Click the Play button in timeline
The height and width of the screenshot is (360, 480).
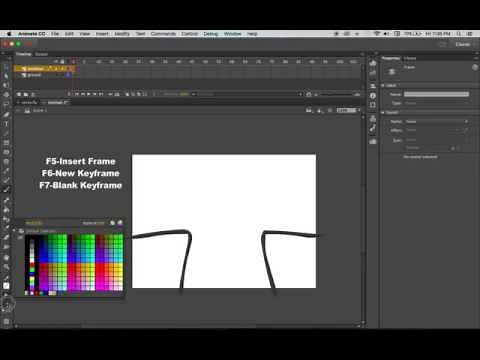[x=89, y=94]
